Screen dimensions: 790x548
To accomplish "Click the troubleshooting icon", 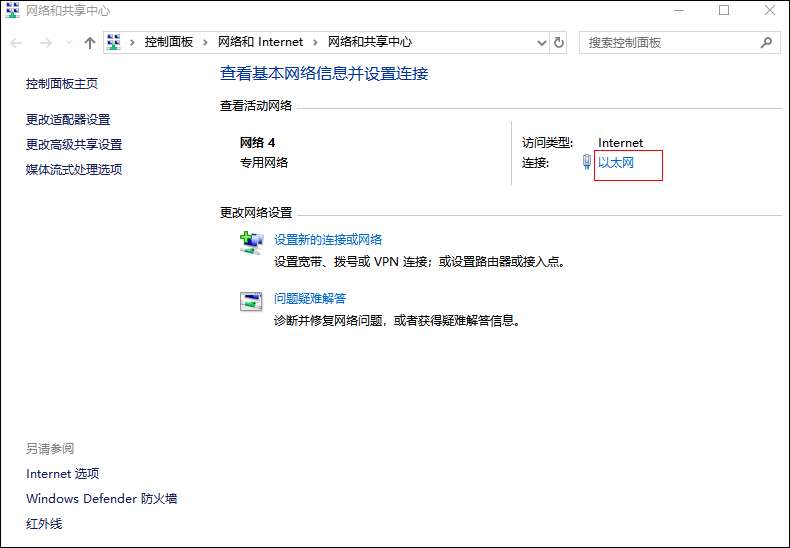I will click(x=251, y=301).
